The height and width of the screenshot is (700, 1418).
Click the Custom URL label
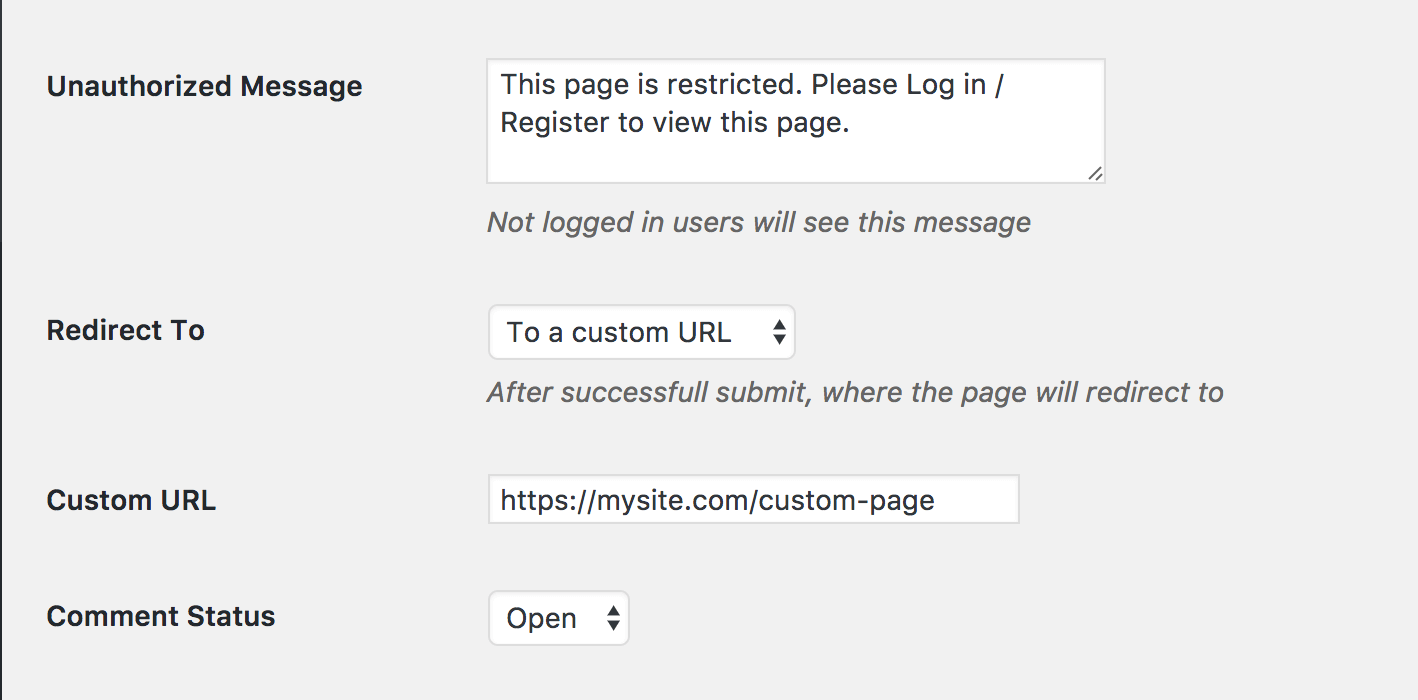click(x=131, y=500)
